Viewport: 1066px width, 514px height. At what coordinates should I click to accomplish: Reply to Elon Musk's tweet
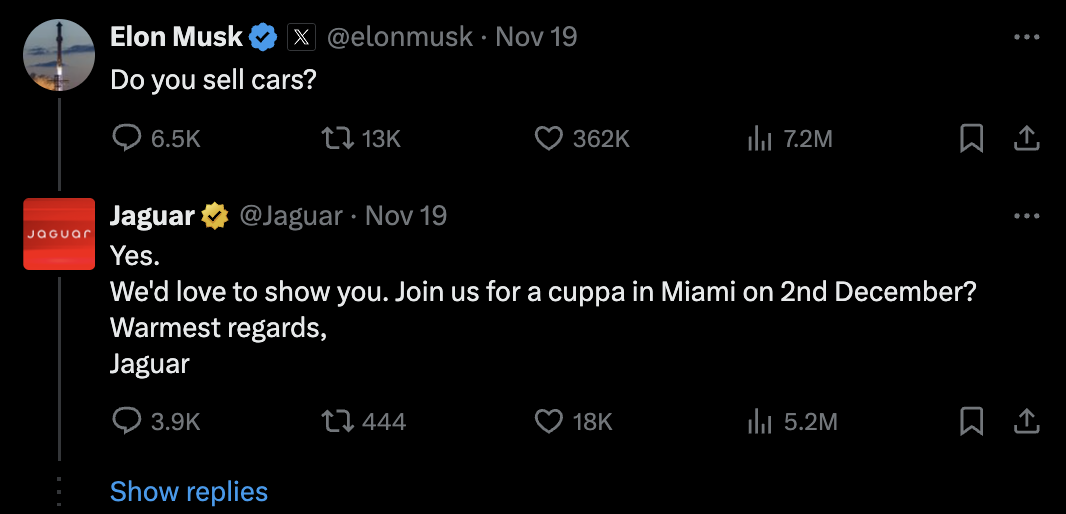click(126, 139)
